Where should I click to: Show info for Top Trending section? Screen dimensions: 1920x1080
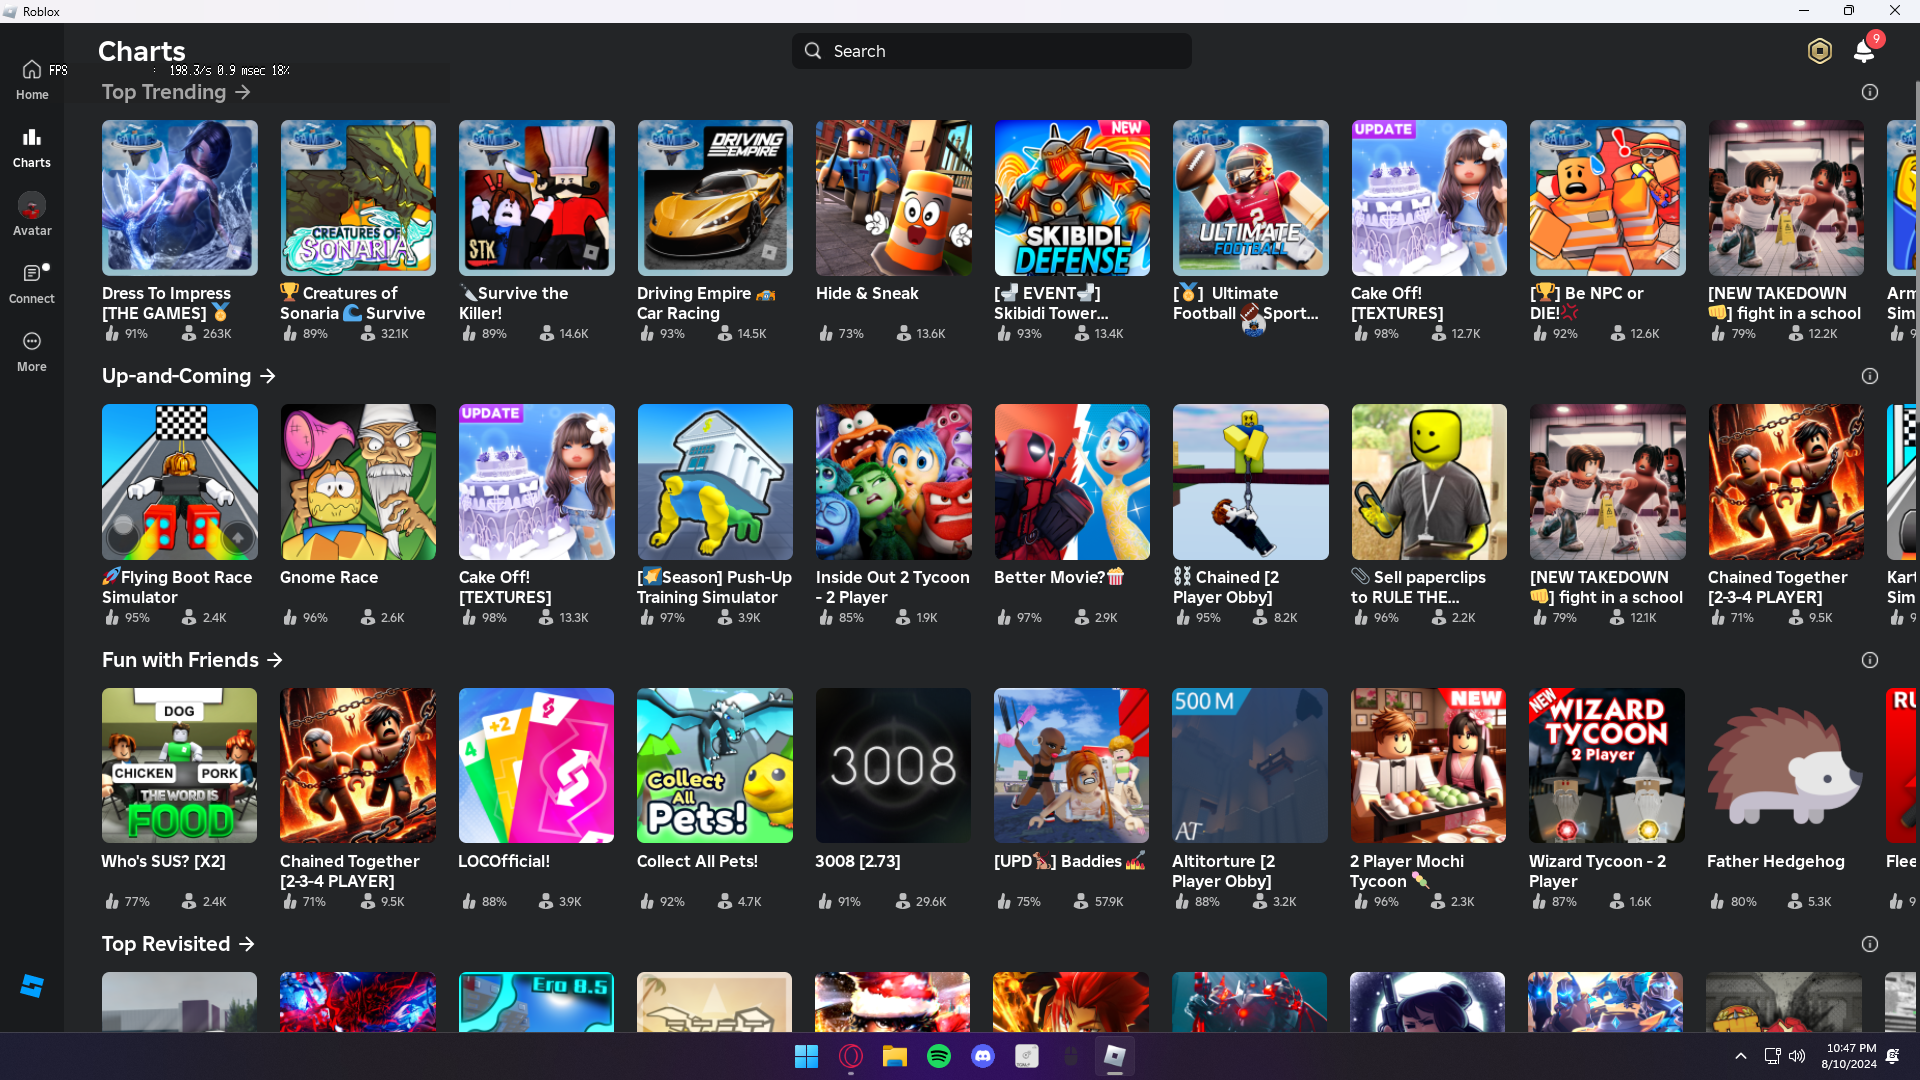[1869, 92]
